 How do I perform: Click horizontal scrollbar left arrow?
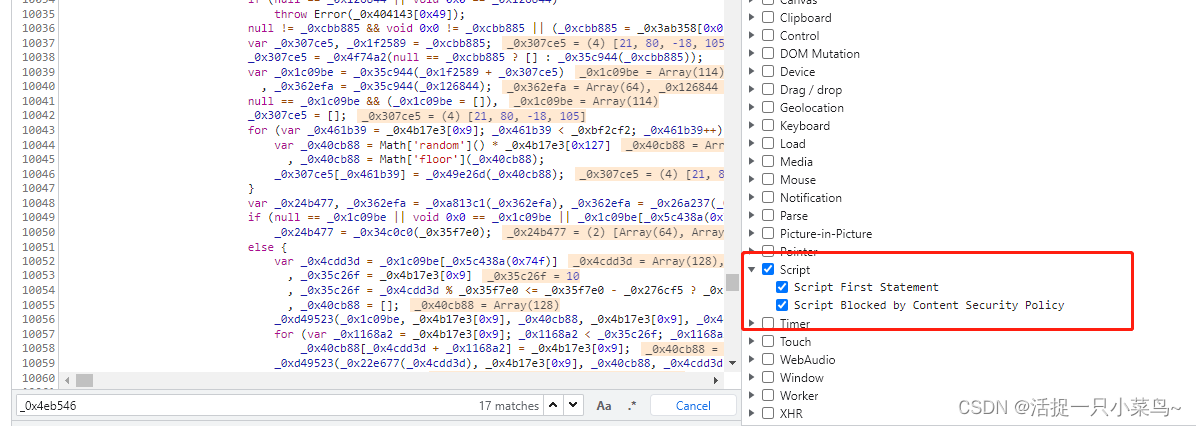point(69,380)
